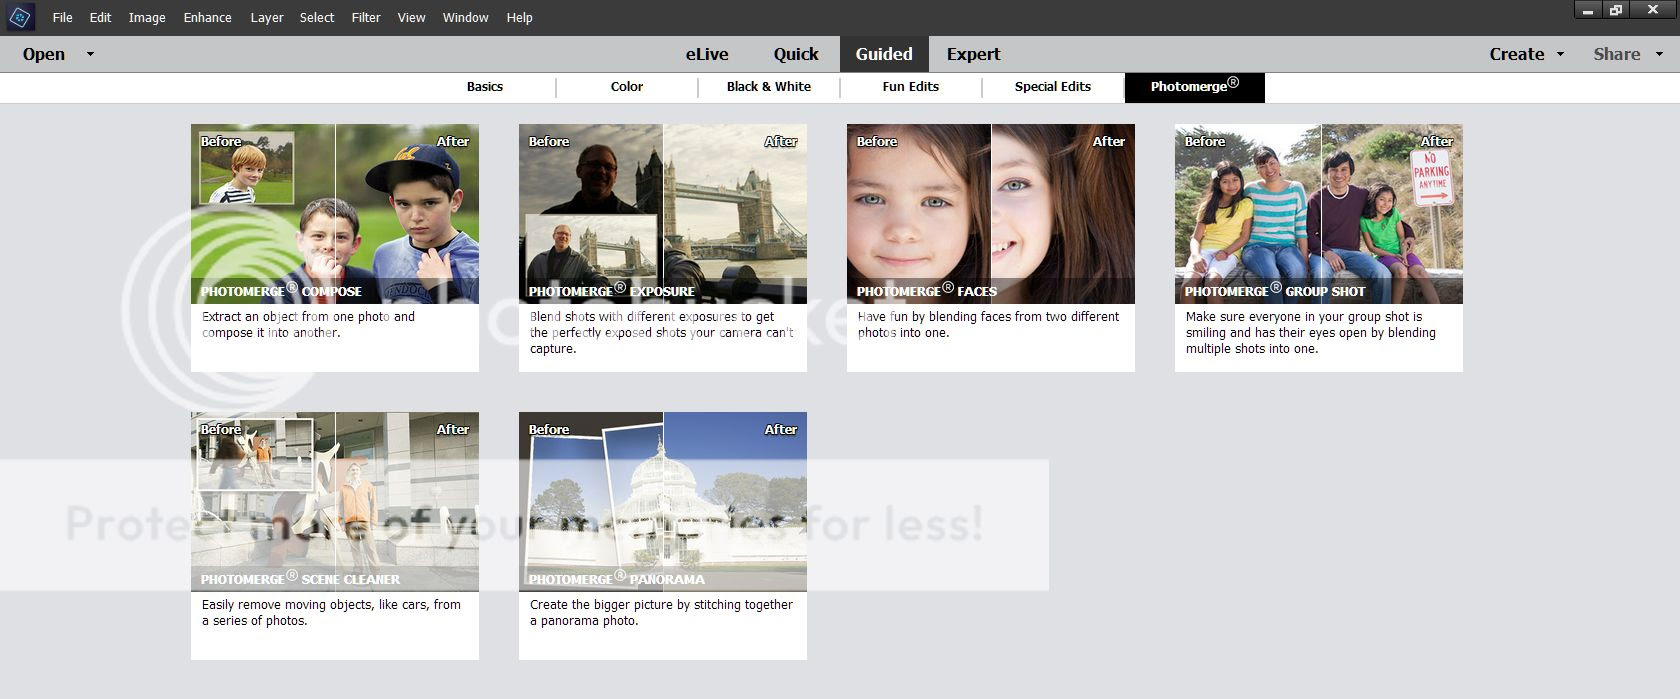
Task: Open the Layer menu
Action: (x=266, y=18)
